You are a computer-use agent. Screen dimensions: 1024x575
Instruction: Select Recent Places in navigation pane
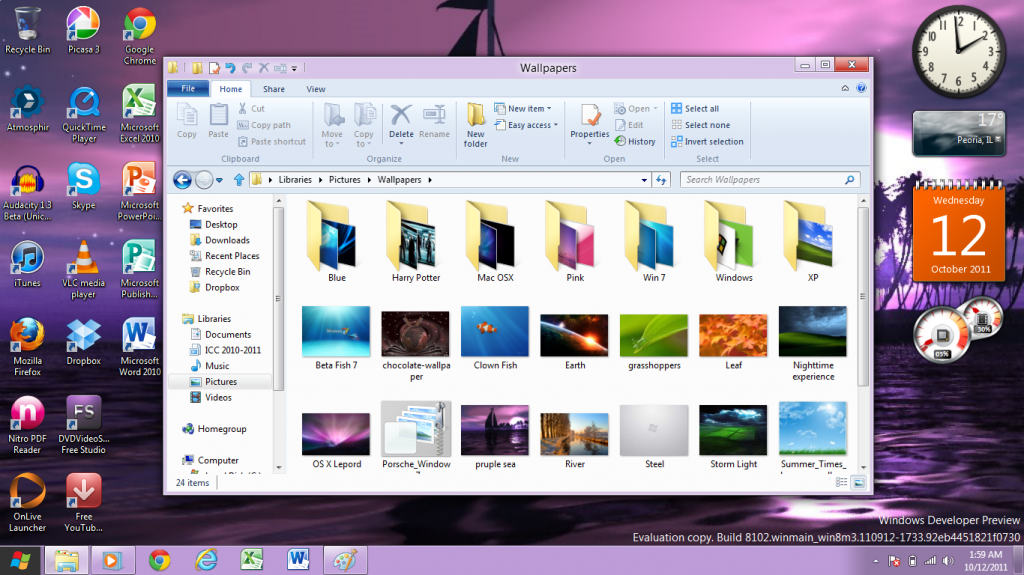232,255
